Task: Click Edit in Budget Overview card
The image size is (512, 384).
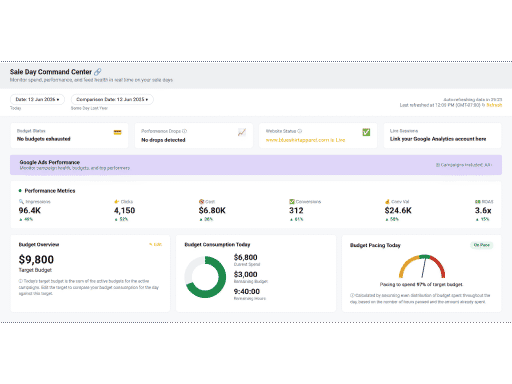Action: point(155,244)
